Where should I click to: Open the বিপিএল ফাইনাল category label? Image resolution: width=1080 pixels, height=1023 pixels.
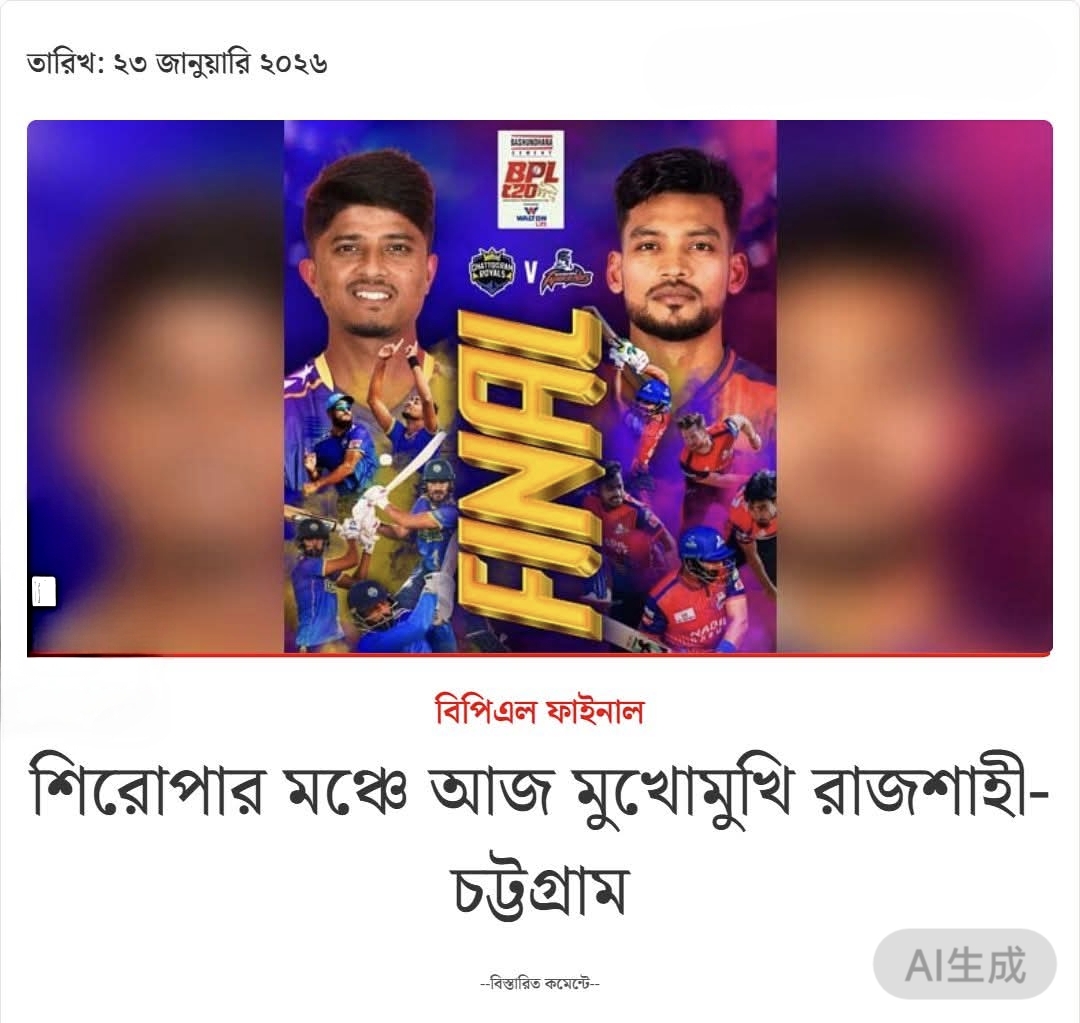[x=539, y=710]
